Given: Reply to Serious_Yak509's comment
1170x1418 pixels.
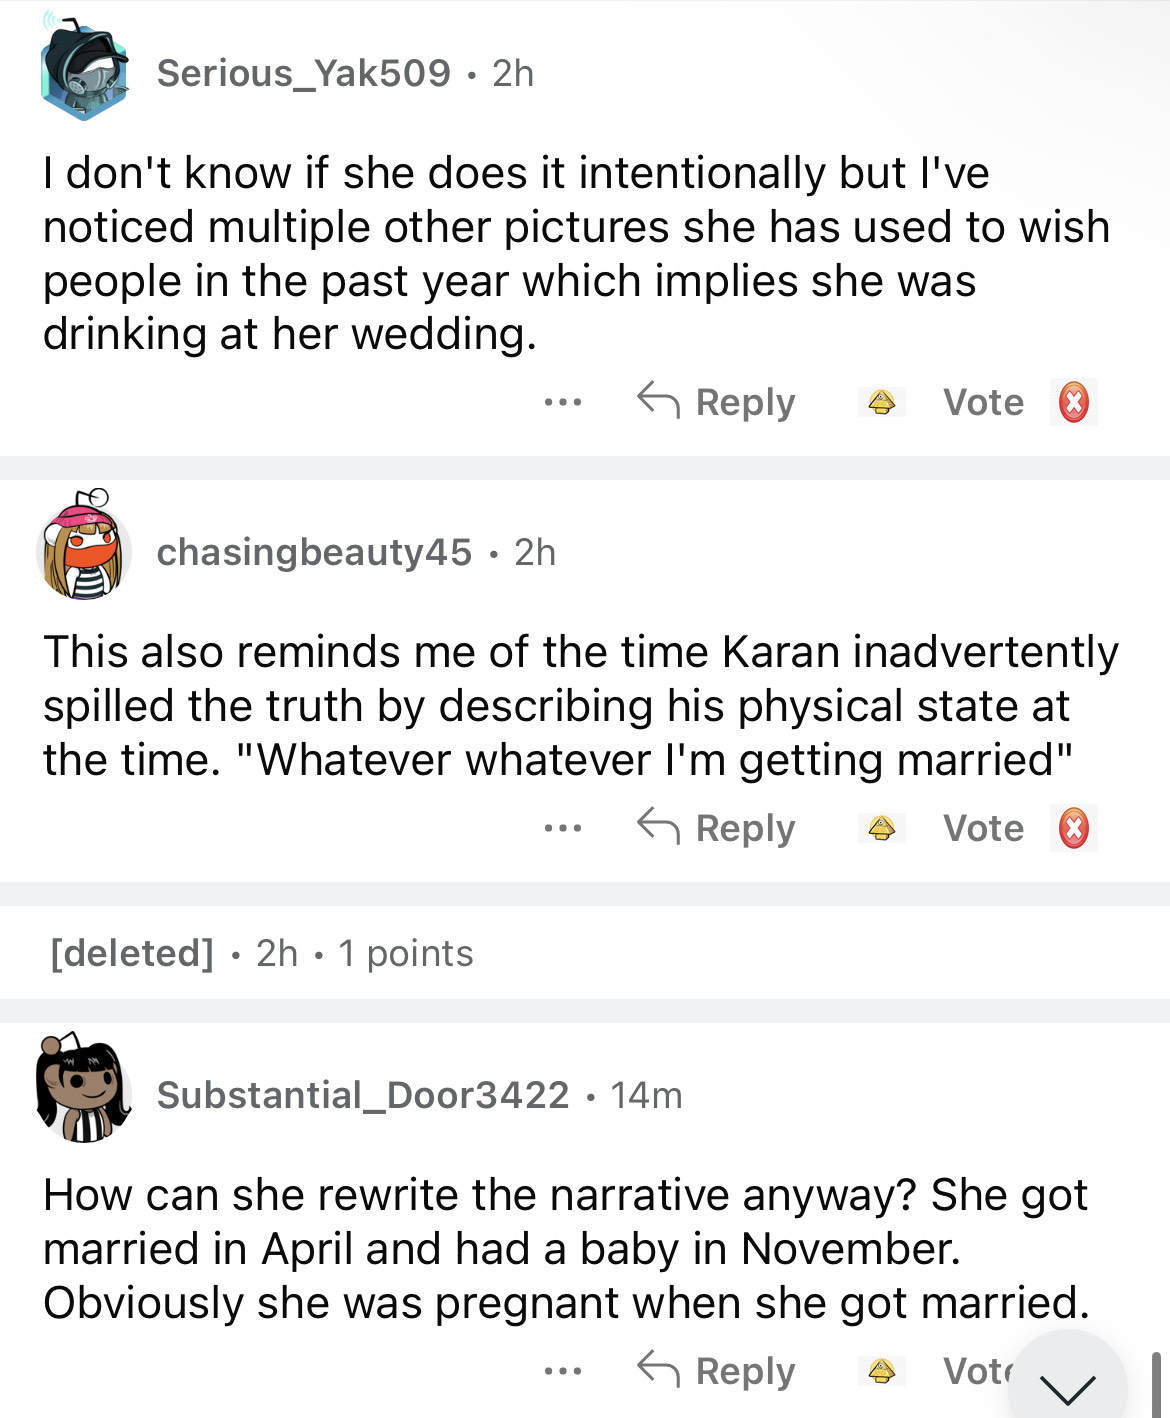Looking at the screenshot, I should point(717,403).
